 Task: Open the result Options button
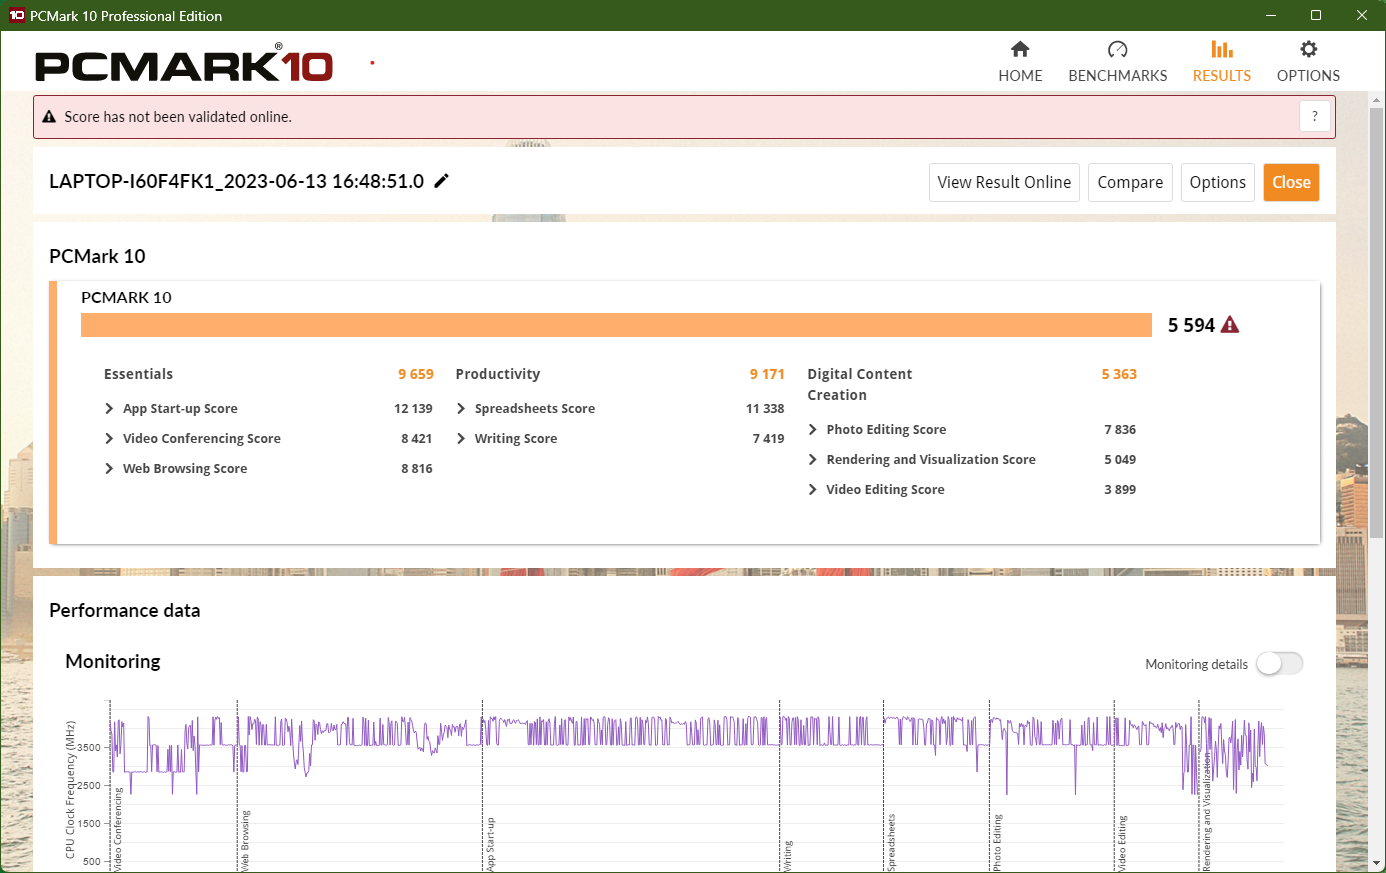pyautogui.click(x=1218, y=182)
